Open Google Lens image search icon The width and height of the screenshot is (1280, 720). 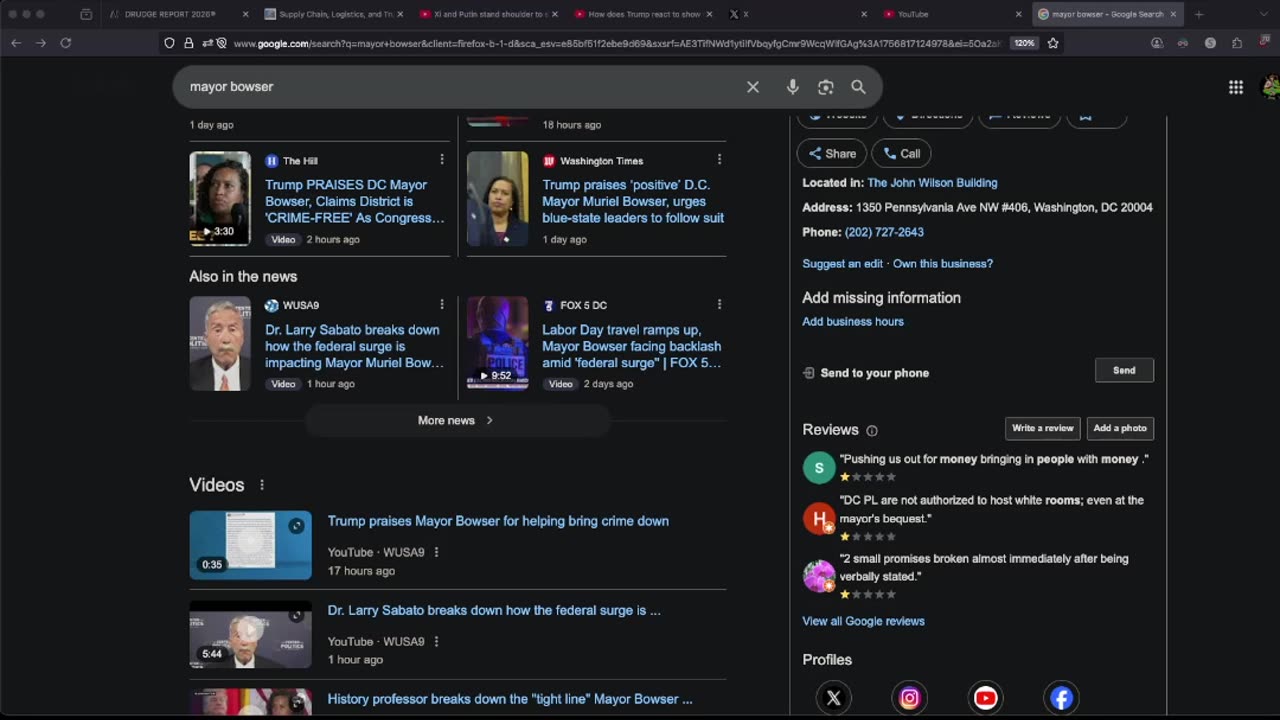[825, 87]
